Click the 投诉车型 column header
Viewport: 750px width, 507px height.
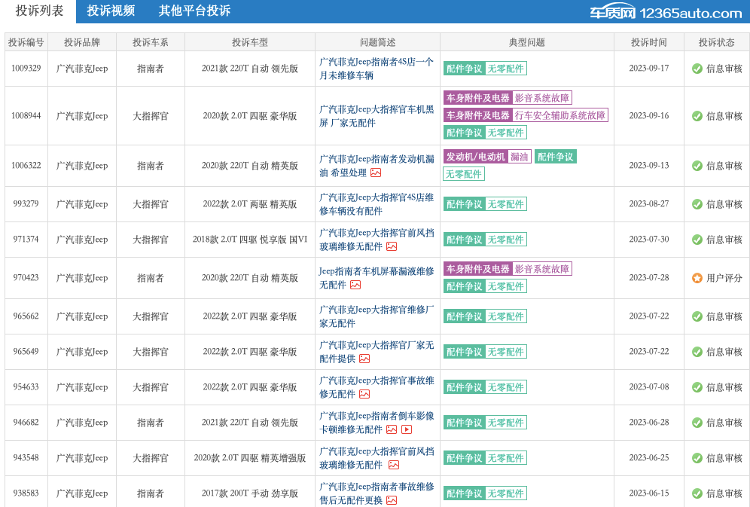(x=249, y=42)
